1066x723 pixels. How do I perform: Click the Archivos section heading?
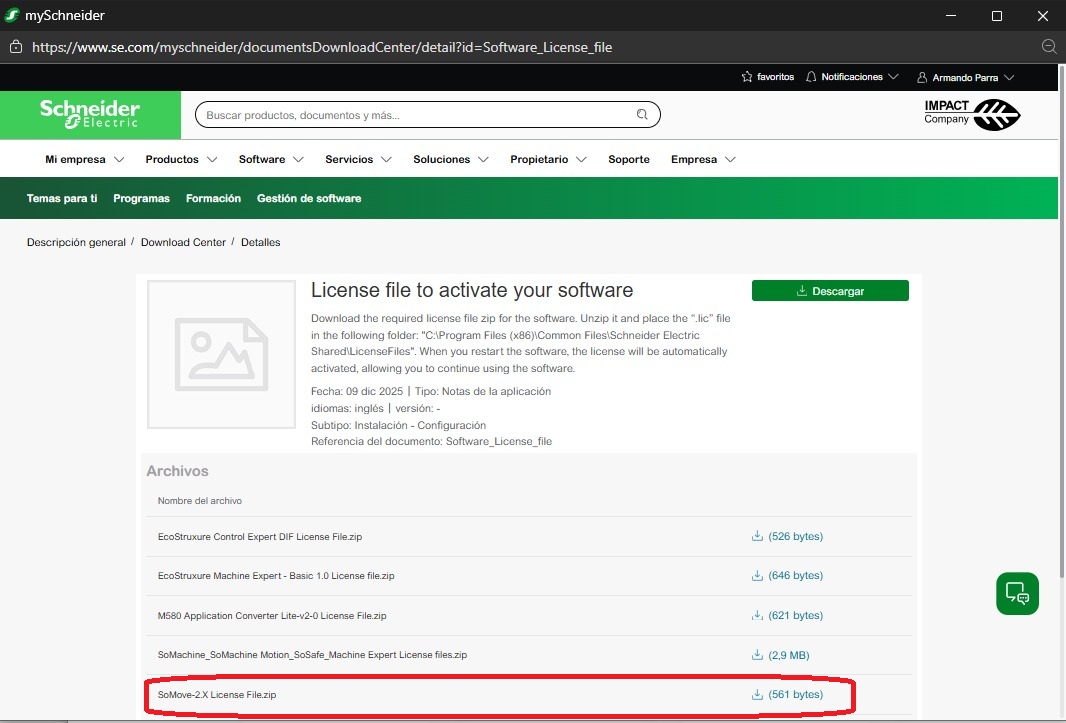tap(177, 471)
